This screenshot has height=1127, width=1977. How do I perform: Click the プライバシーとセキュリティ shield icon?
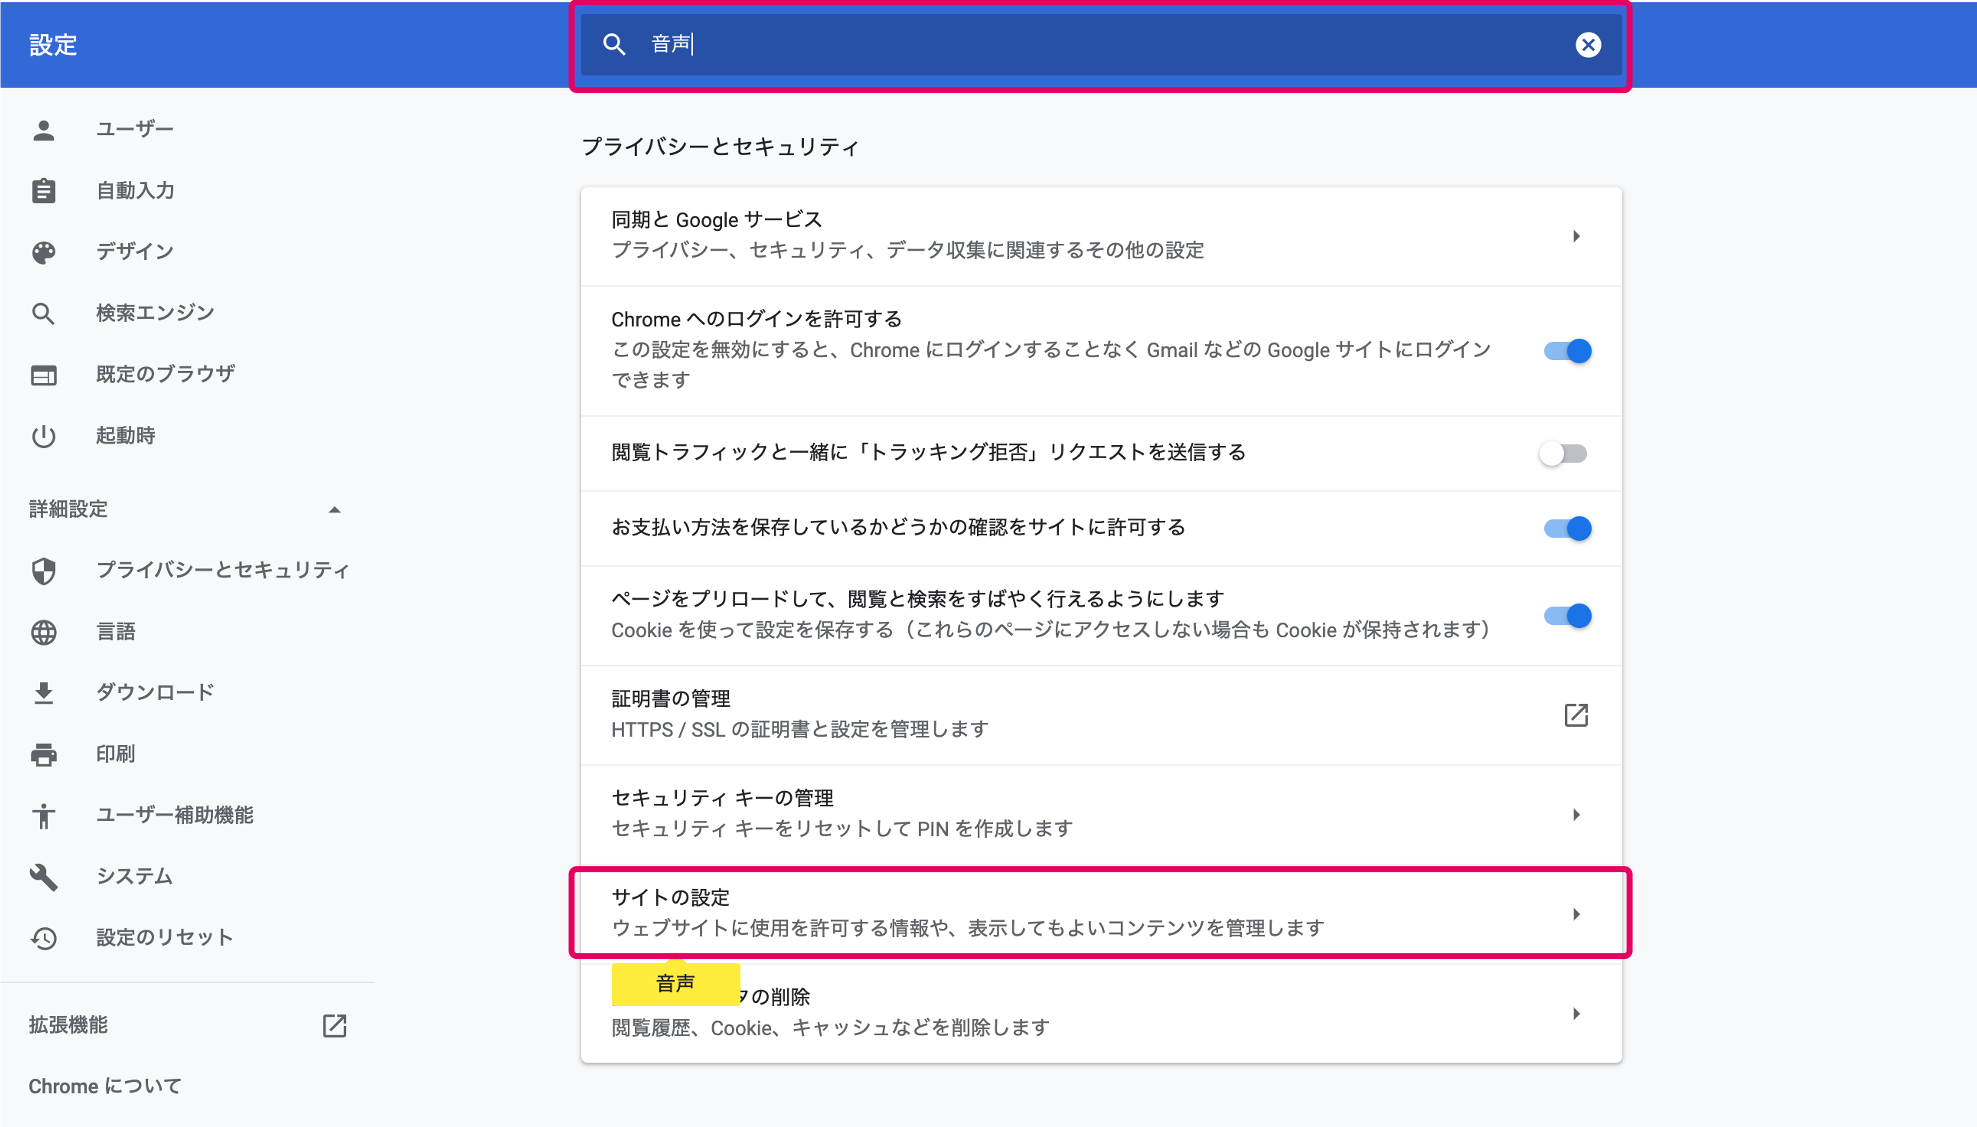[43, 571]
